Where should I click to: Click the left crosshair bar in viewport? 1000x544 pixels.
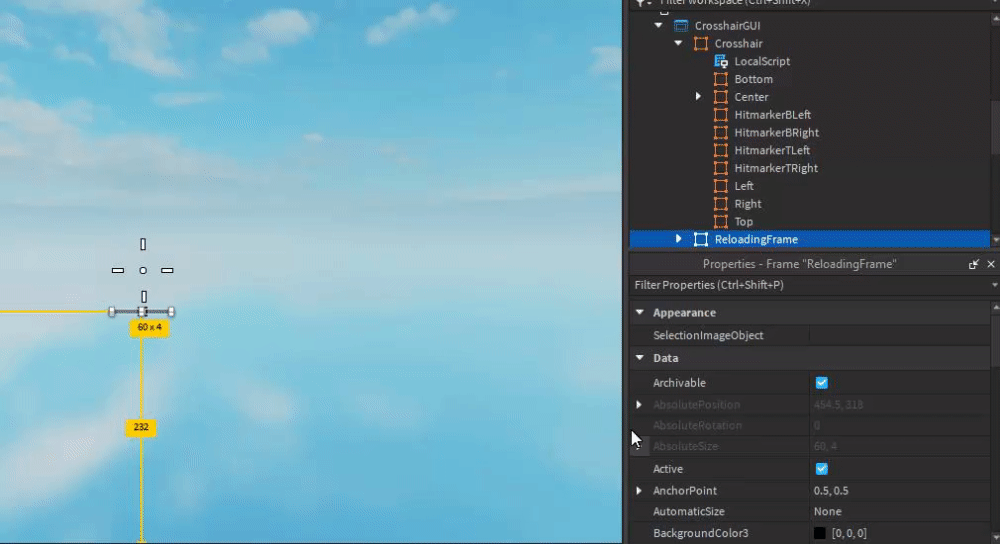118,270
